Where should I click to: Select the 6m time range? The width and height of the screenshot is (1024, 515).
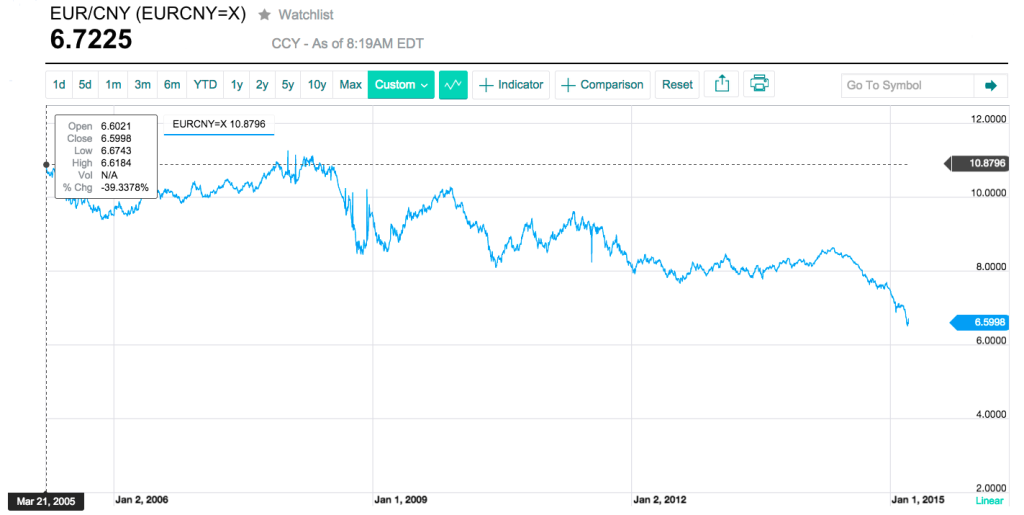[172, 85]
